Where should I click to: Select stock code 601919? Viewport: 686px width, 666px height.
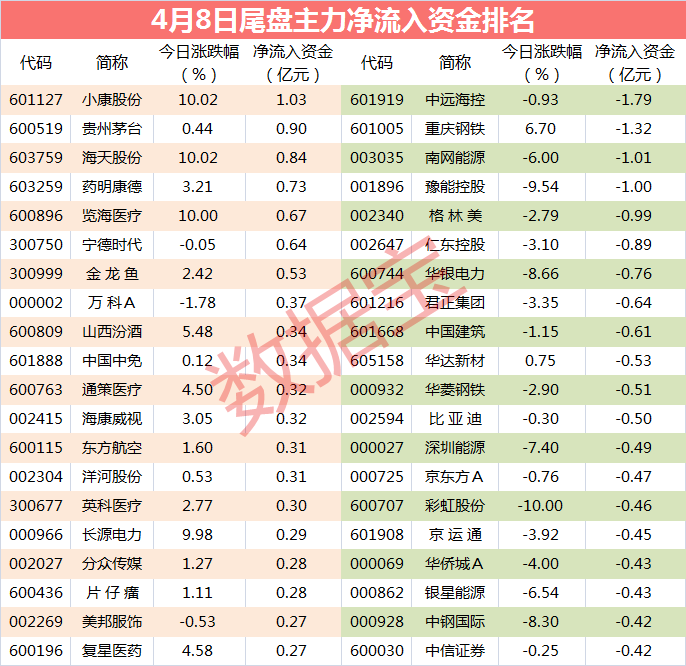[377, 100]
